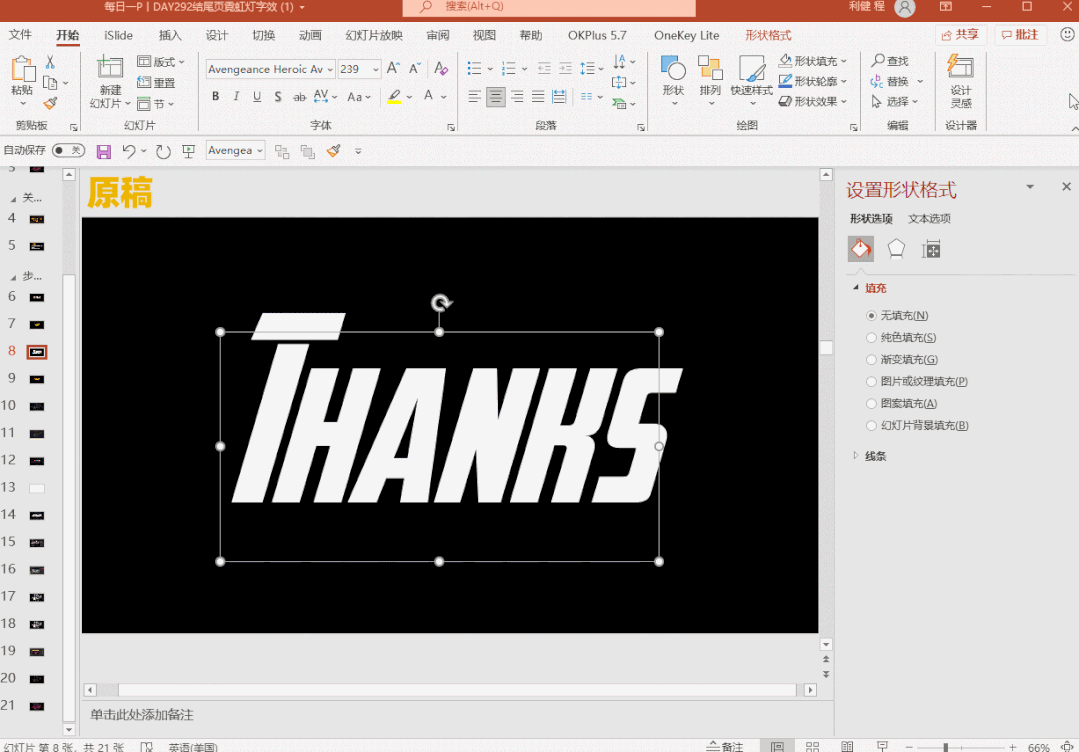Click the New Slide icon
Screen dimensions: 1079x752
pyautogui.click(x=109, y=67)
